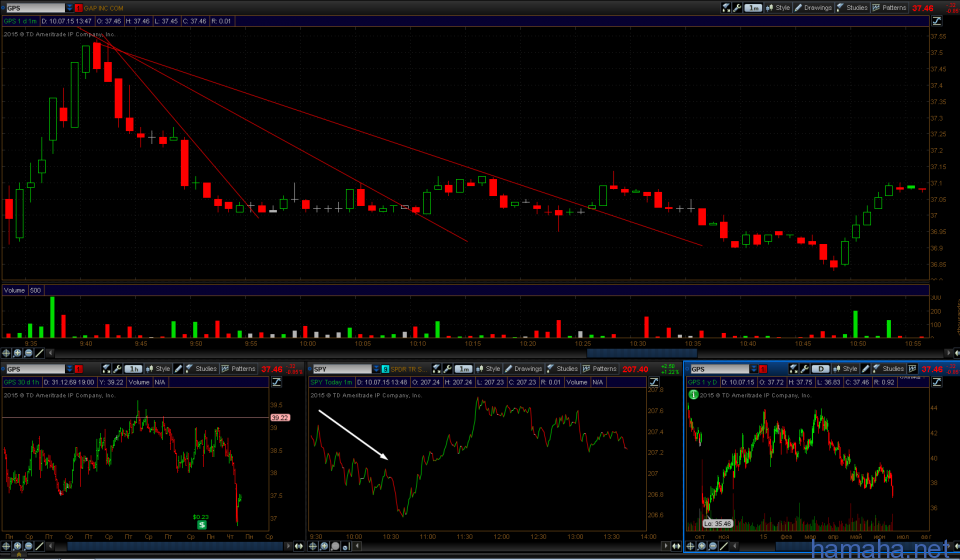960x560 pixels.
Task: Zoom out using magnifier under daily chart
Action: [x=713, y=546]
